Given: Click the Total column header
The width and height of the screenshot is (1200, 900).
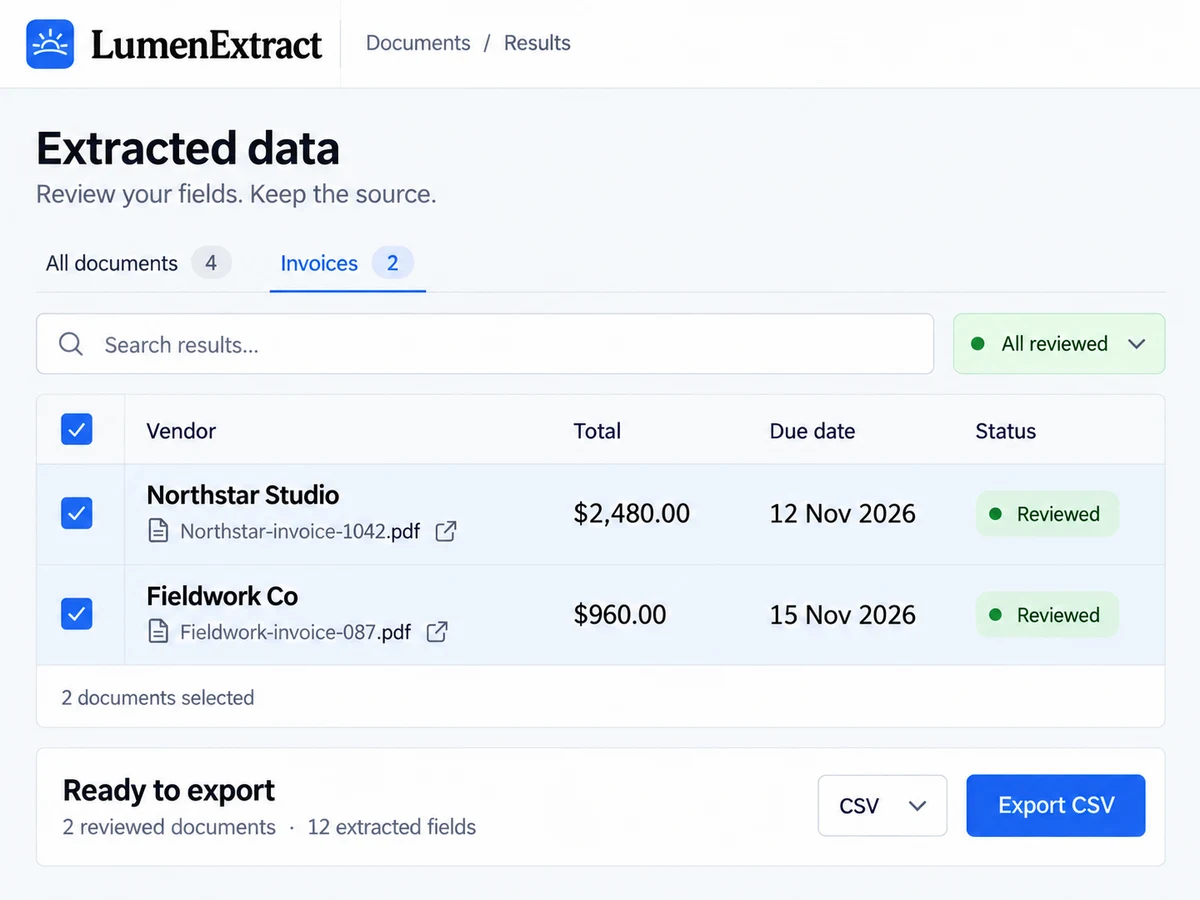Looking at the screenshot, I should [x=597, y=431].
